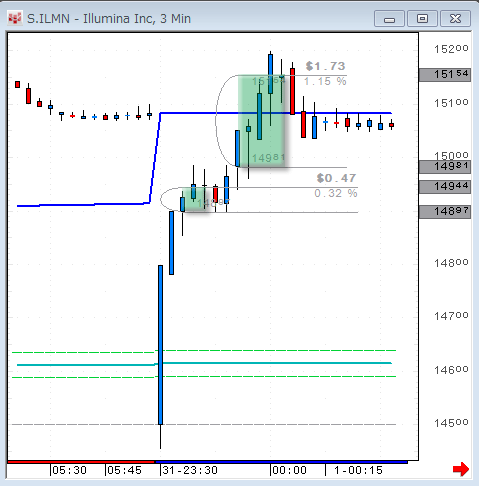
Task: Select the 1.15 % measurement label
Action: (325, 81)
